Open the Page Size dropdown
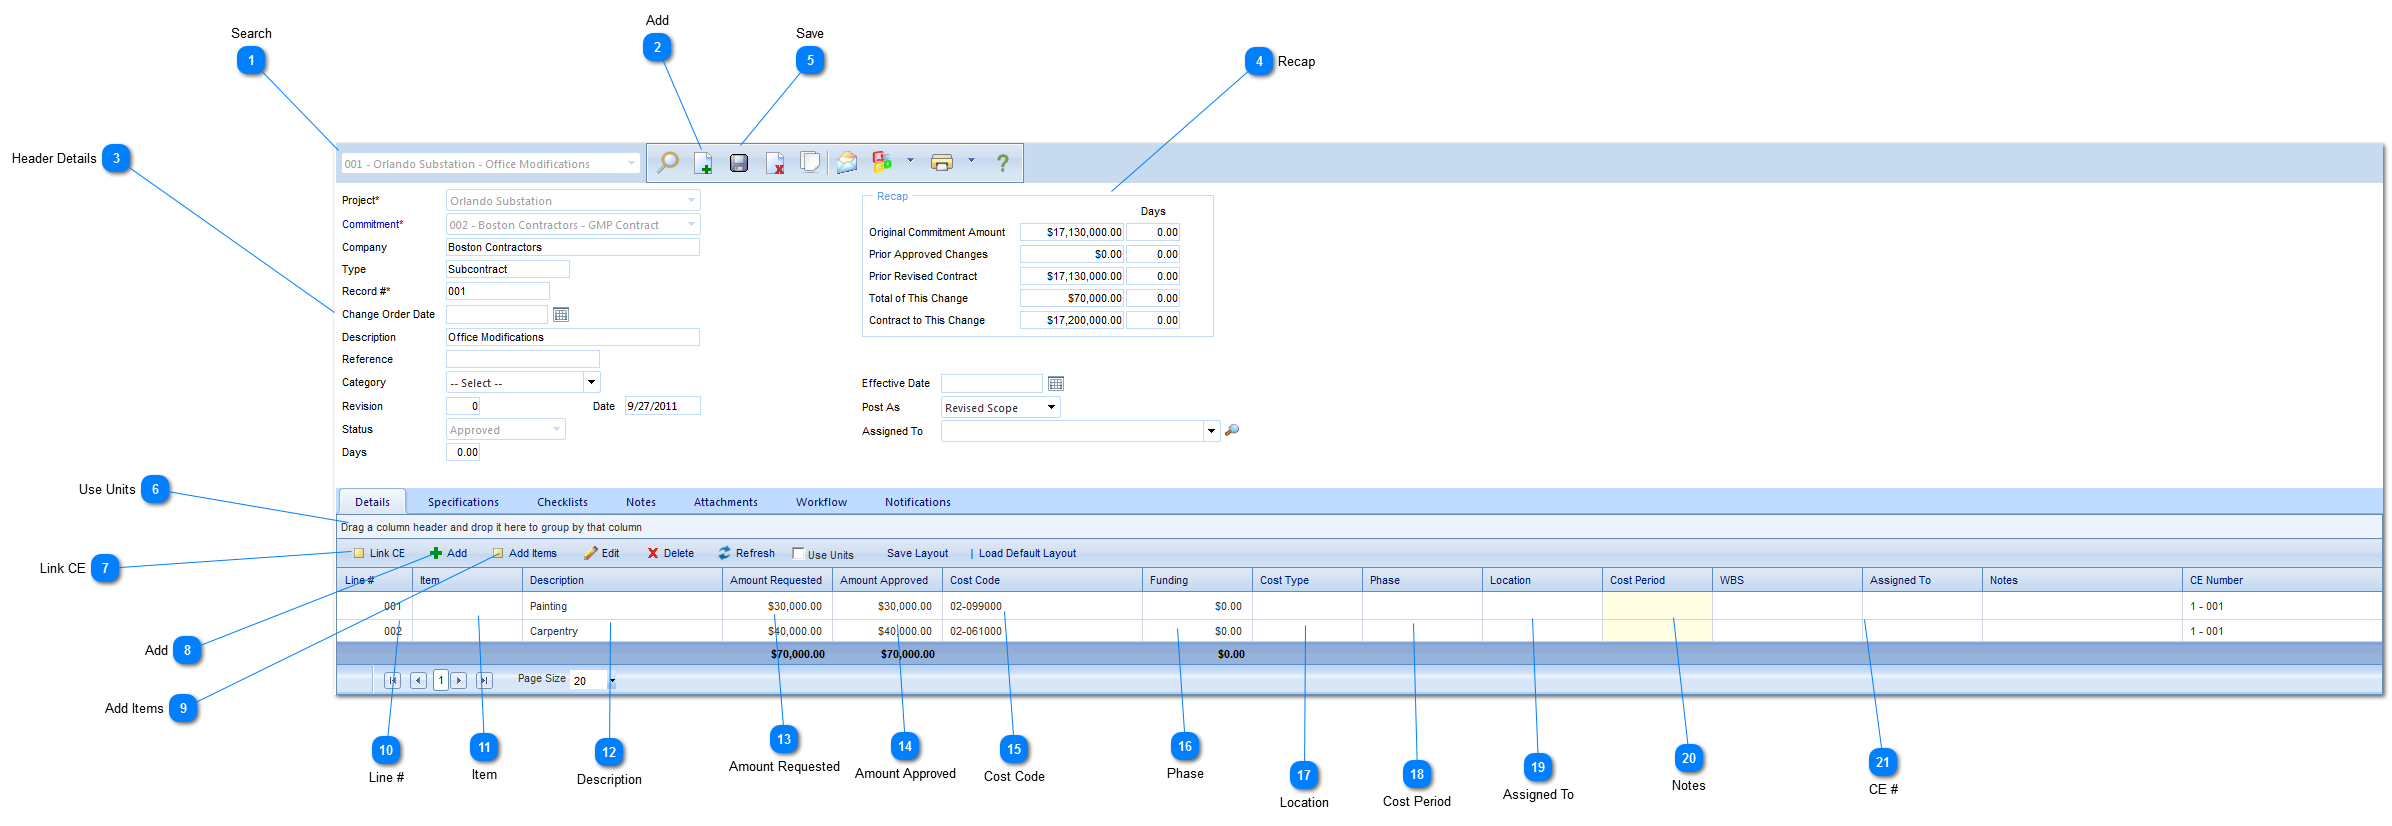The height and width of the screenshot is (826, 2392). [x=612, y=681]
